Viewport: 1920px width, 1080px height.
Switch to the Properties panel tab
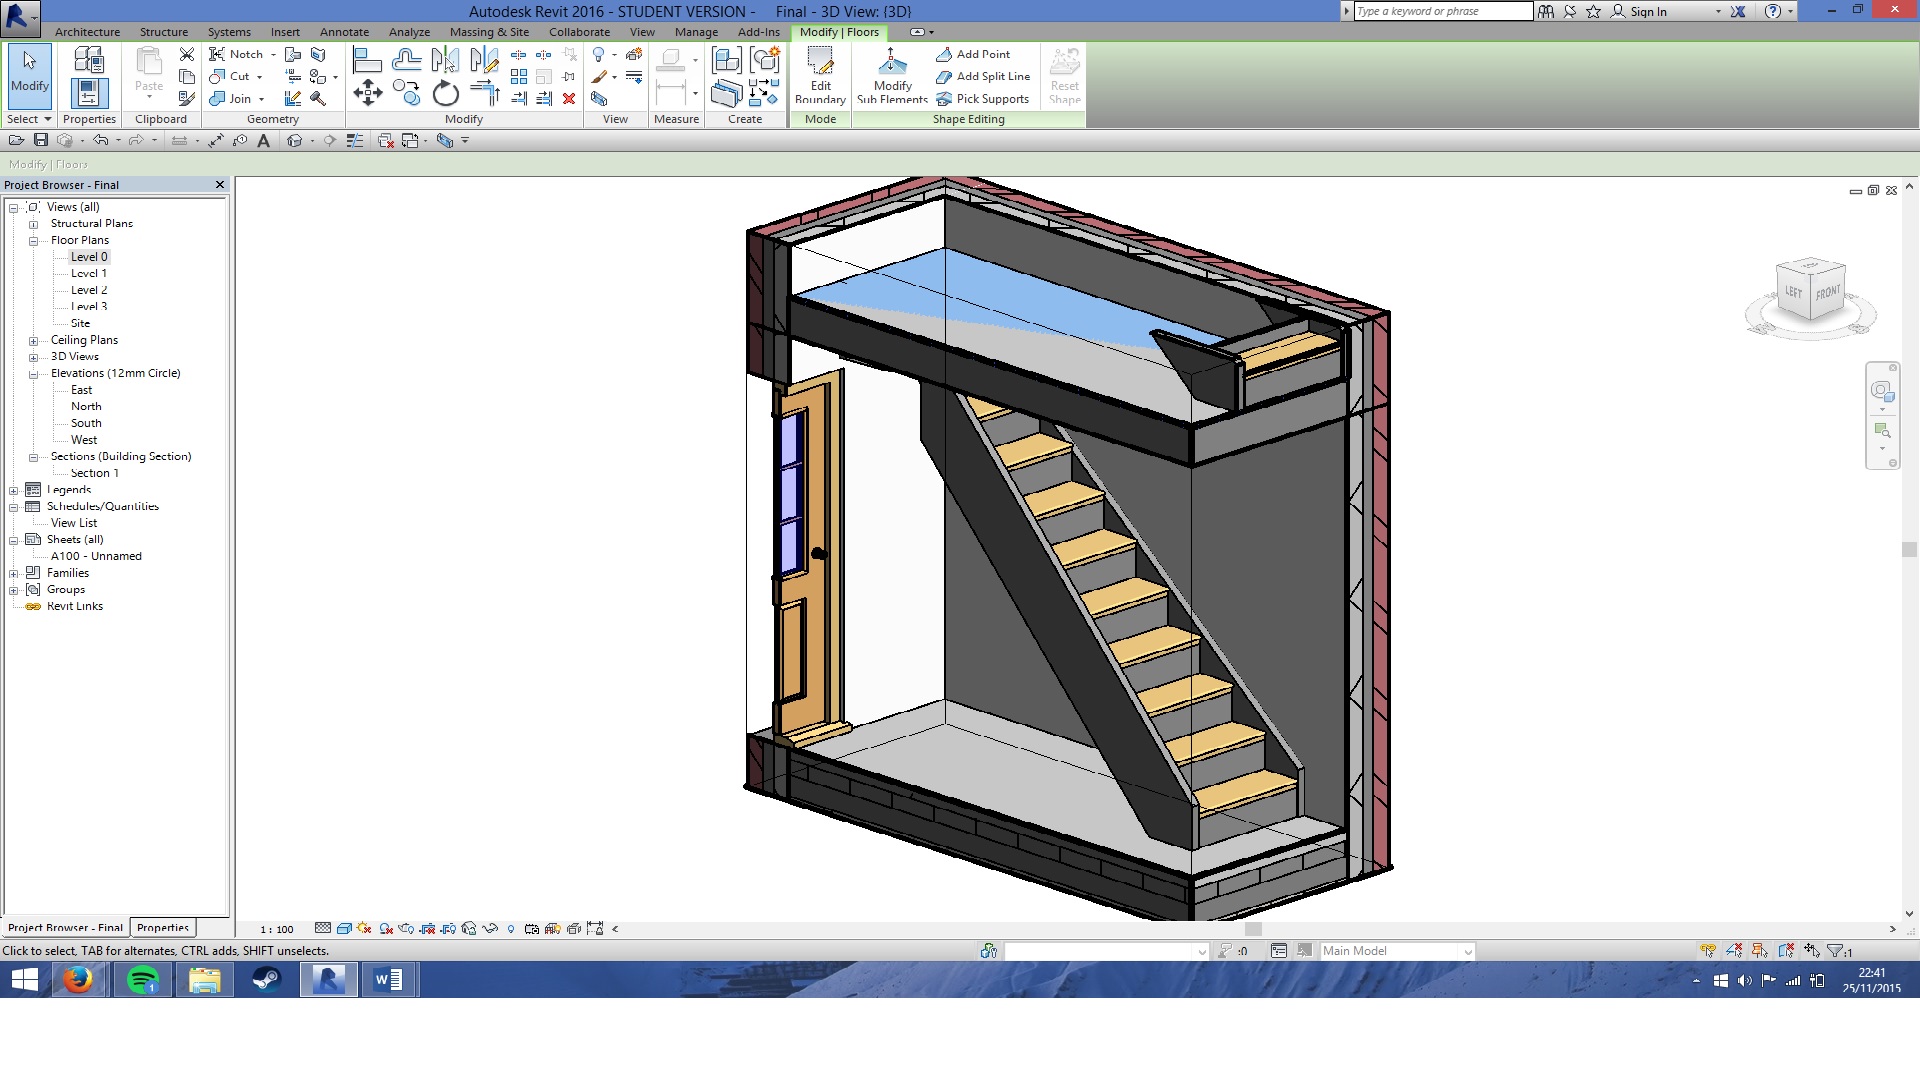point(163,927)
